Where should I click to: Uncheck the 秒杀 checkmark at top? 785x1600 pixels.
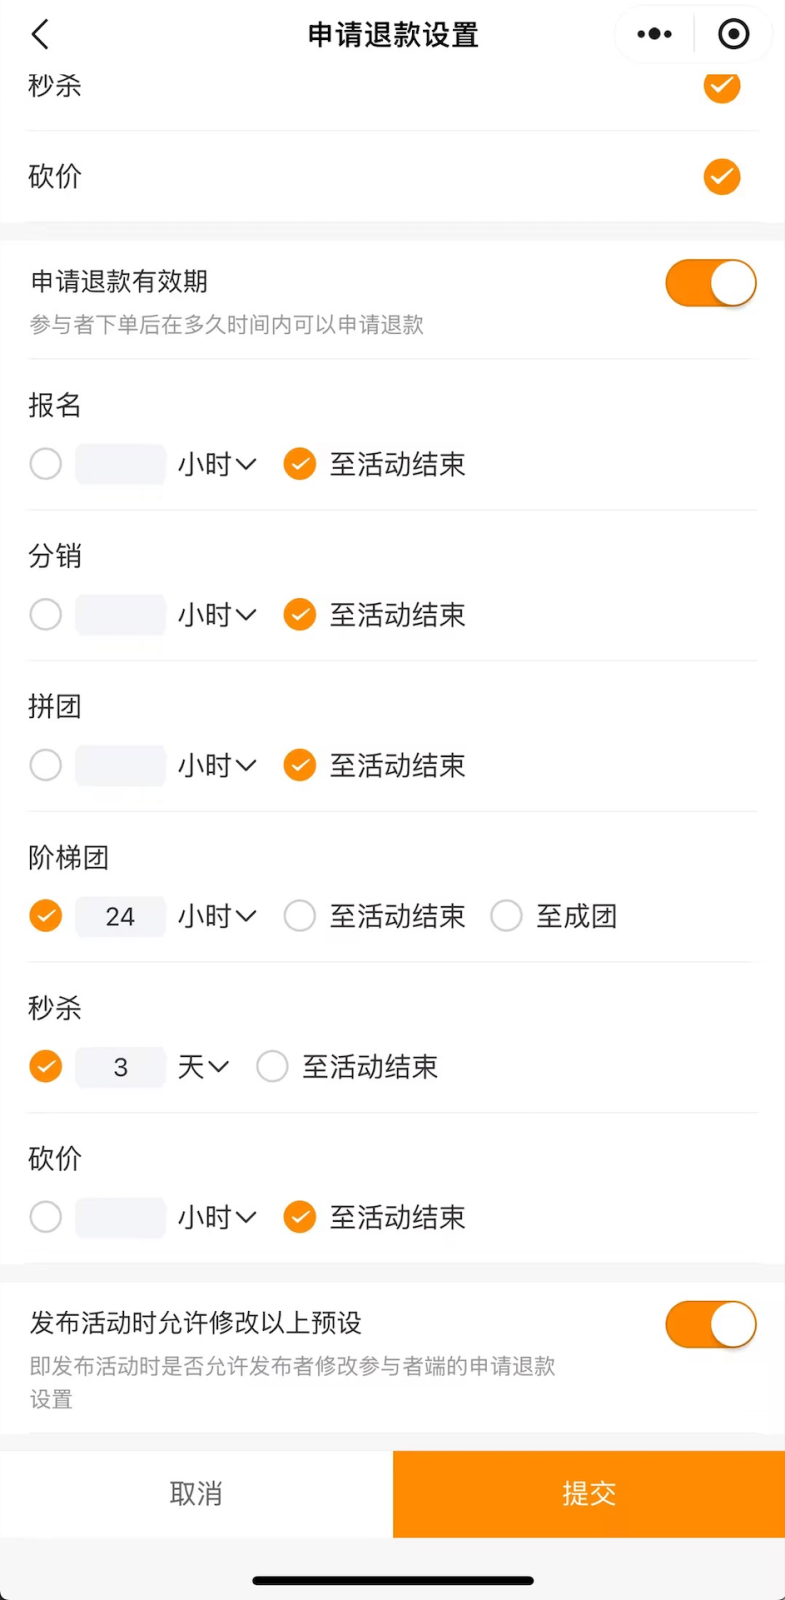pyautogui.click(x=722, y=86)
